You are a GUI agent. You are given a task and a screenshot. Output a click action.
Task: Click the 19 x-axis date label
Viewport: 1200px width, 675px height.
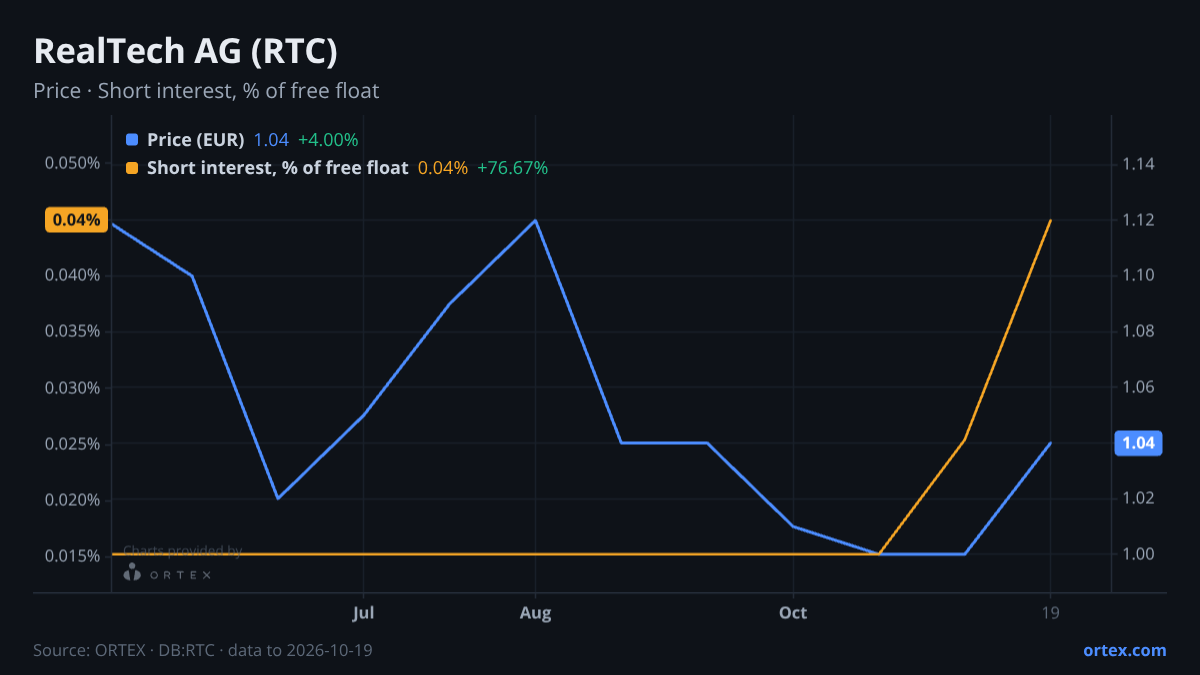[x=1050, y=612]
